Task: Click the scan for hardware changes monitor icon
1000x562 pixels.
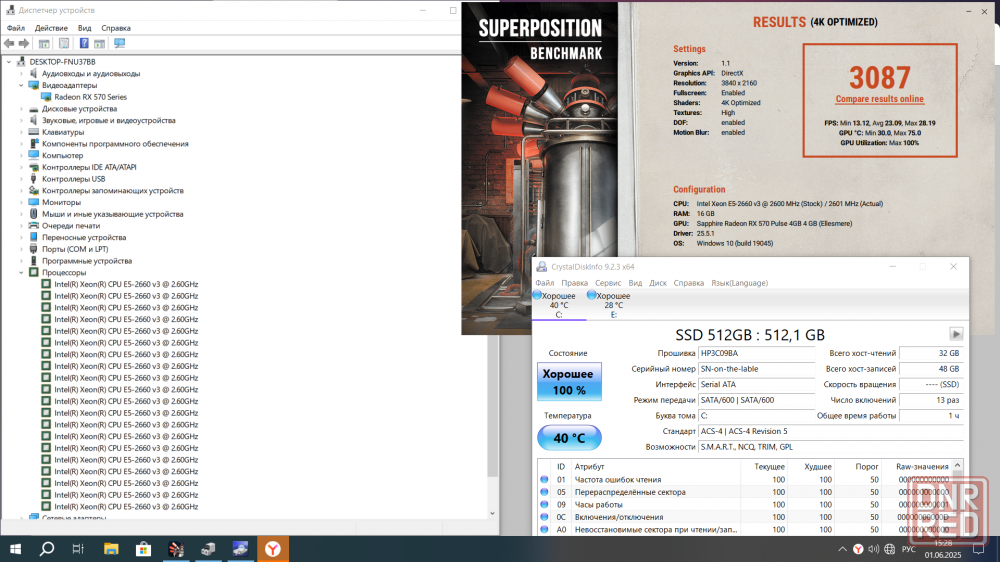Action: click(119, 43)
